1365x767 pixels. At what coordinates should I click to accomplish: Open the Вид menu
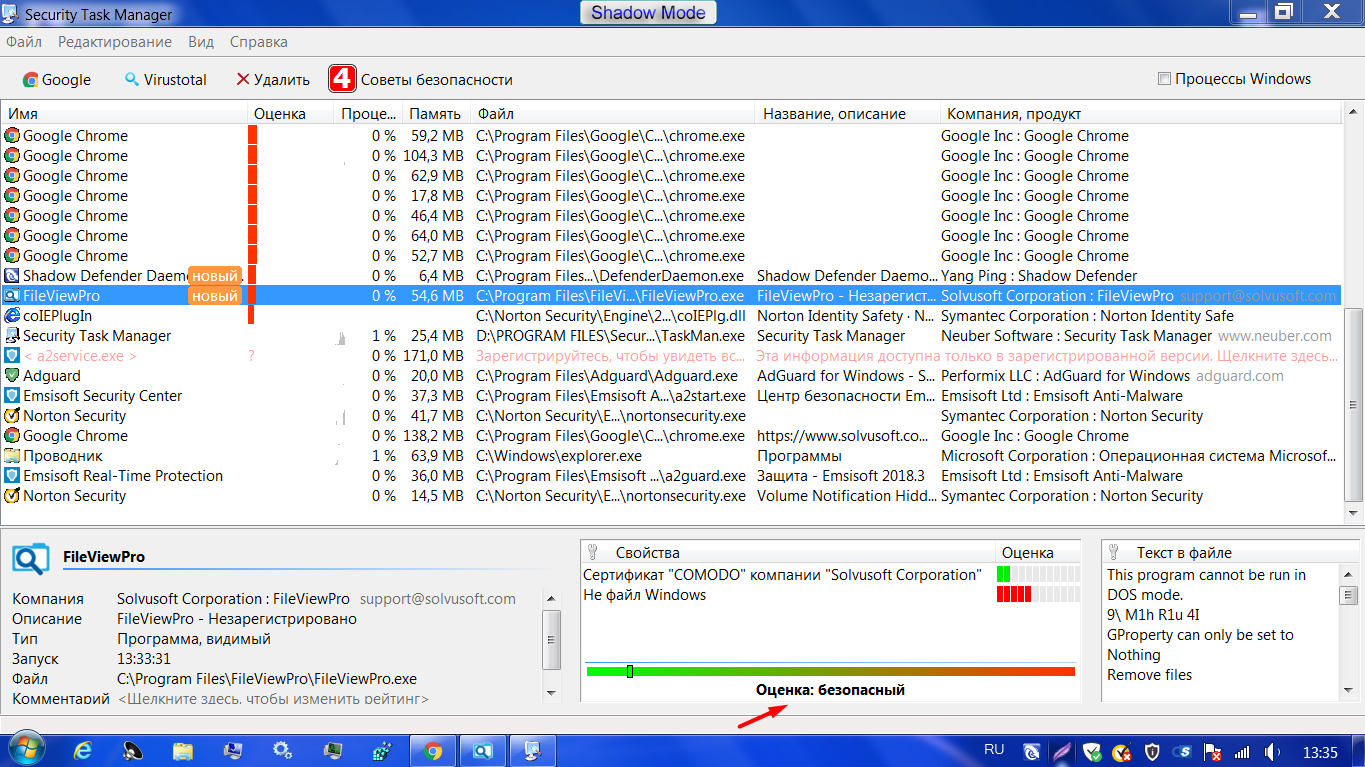[x=201, y=42]
